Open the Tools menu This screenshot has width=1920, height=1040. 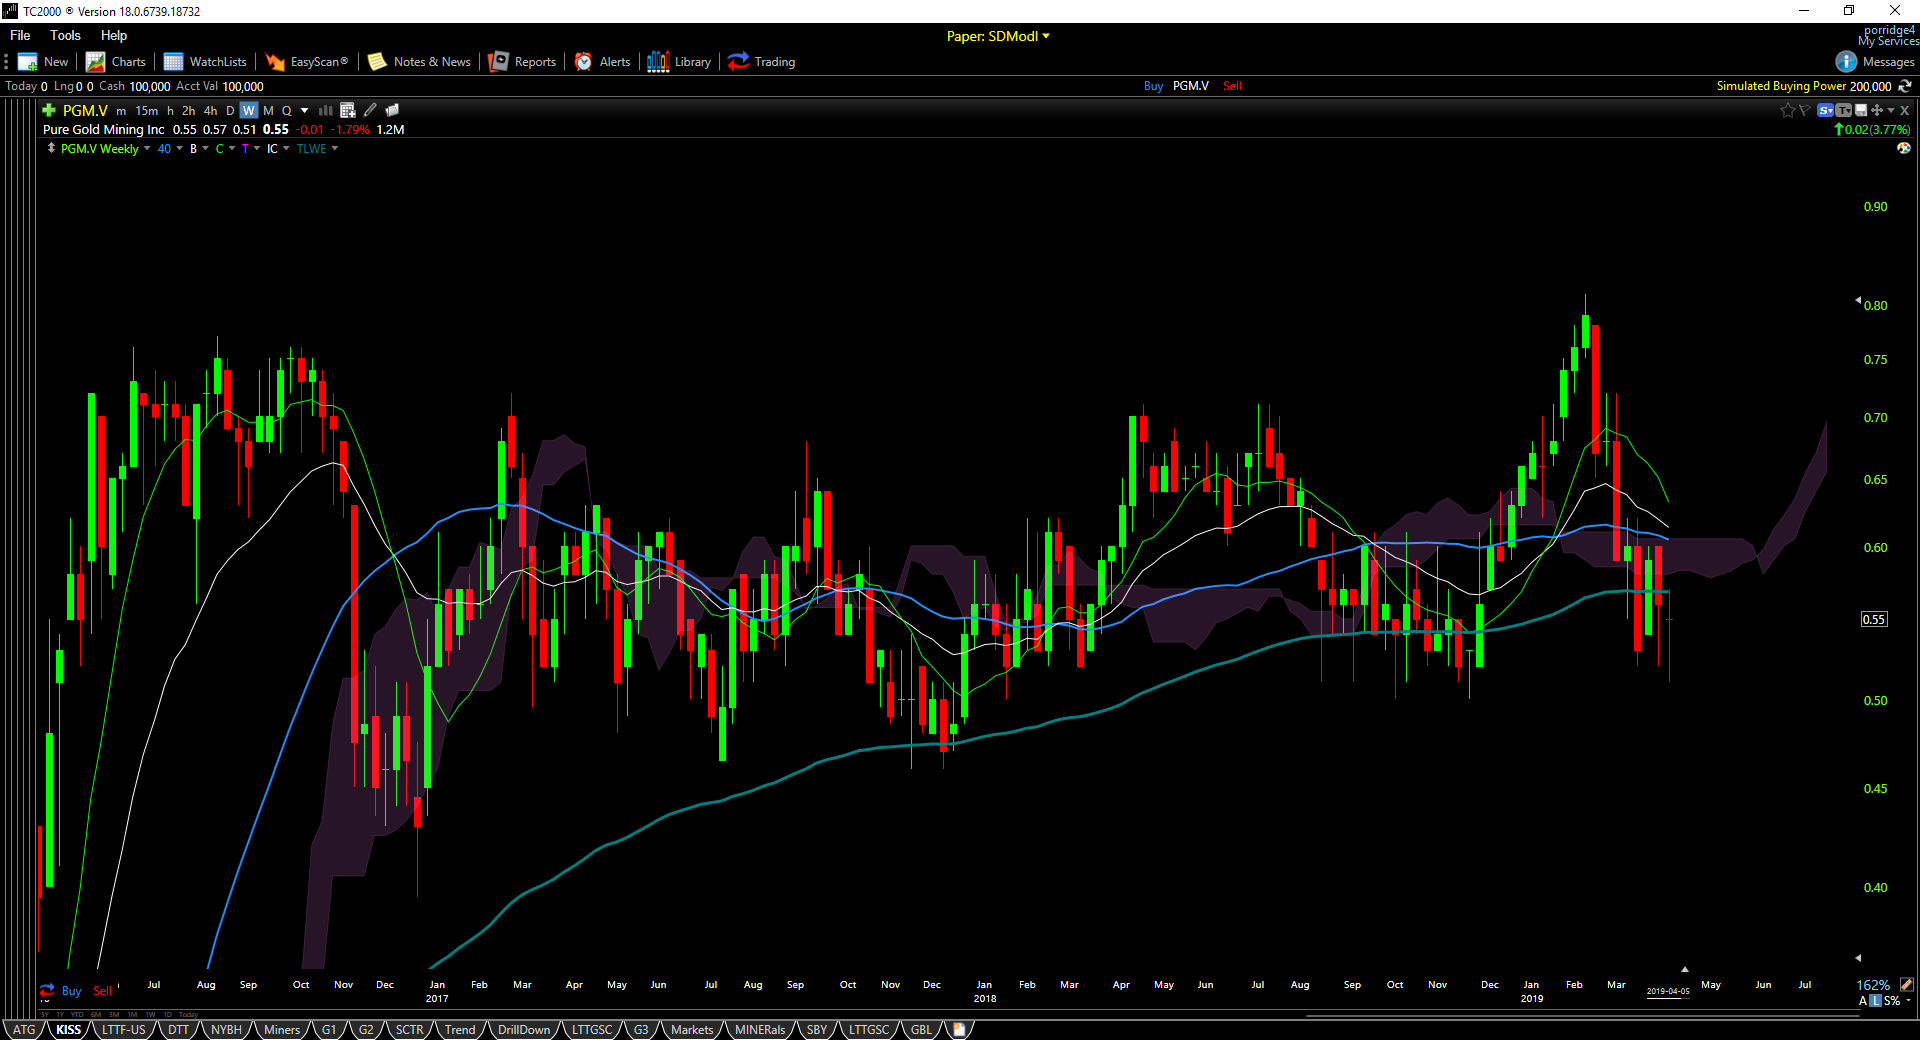(x=65, y=35)
